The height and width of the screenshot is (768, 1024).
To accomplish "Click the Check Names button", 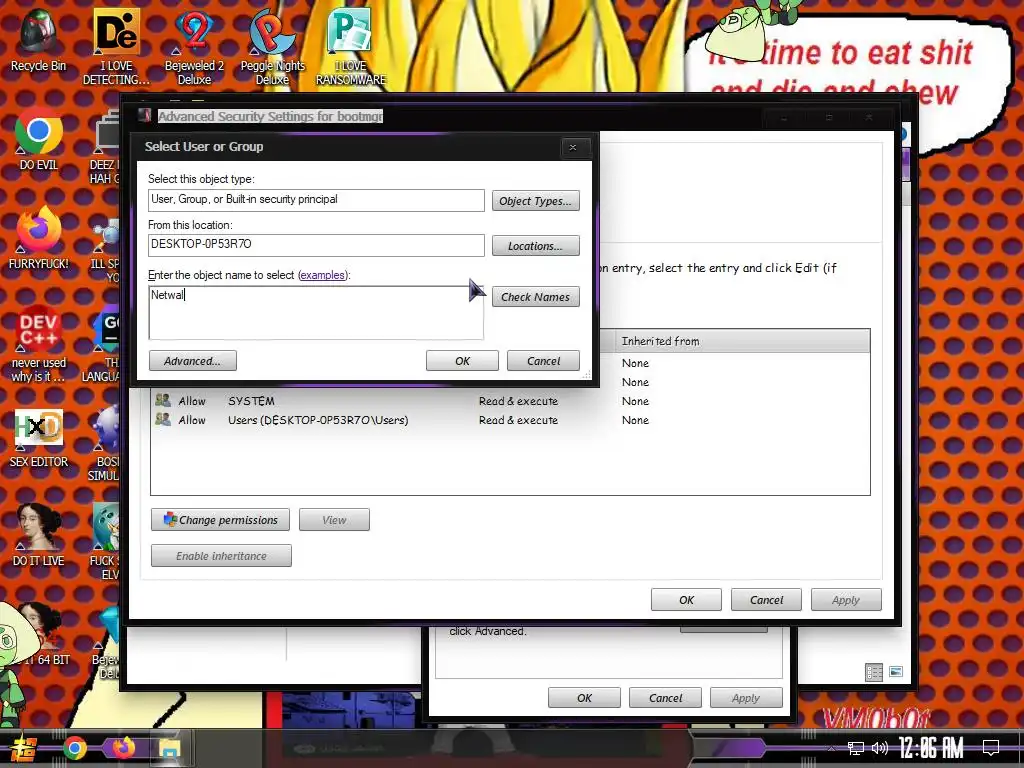I will tap(536, 297).
